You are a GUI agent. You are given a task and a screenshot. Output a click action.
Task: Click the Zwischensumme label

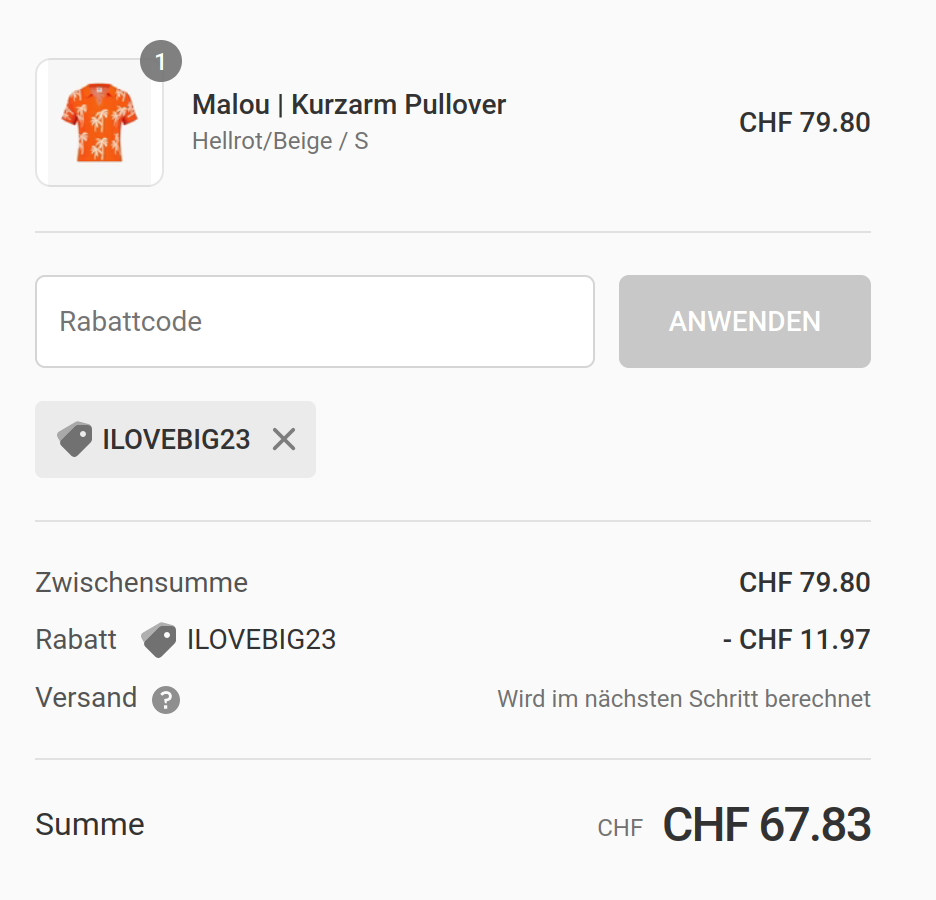pos(141,583)
